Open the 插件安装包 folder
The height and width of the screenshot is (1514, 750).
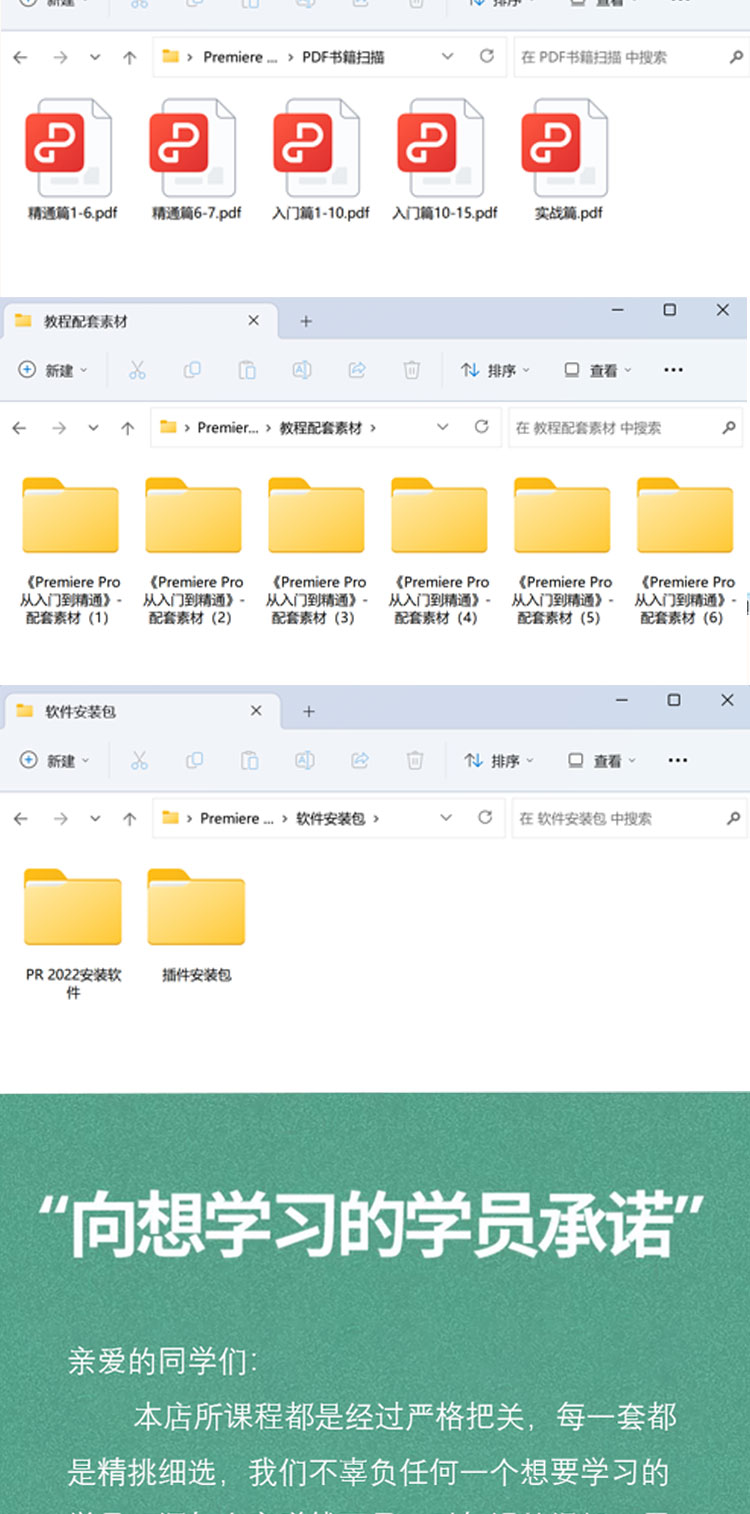tap(196, 925)
